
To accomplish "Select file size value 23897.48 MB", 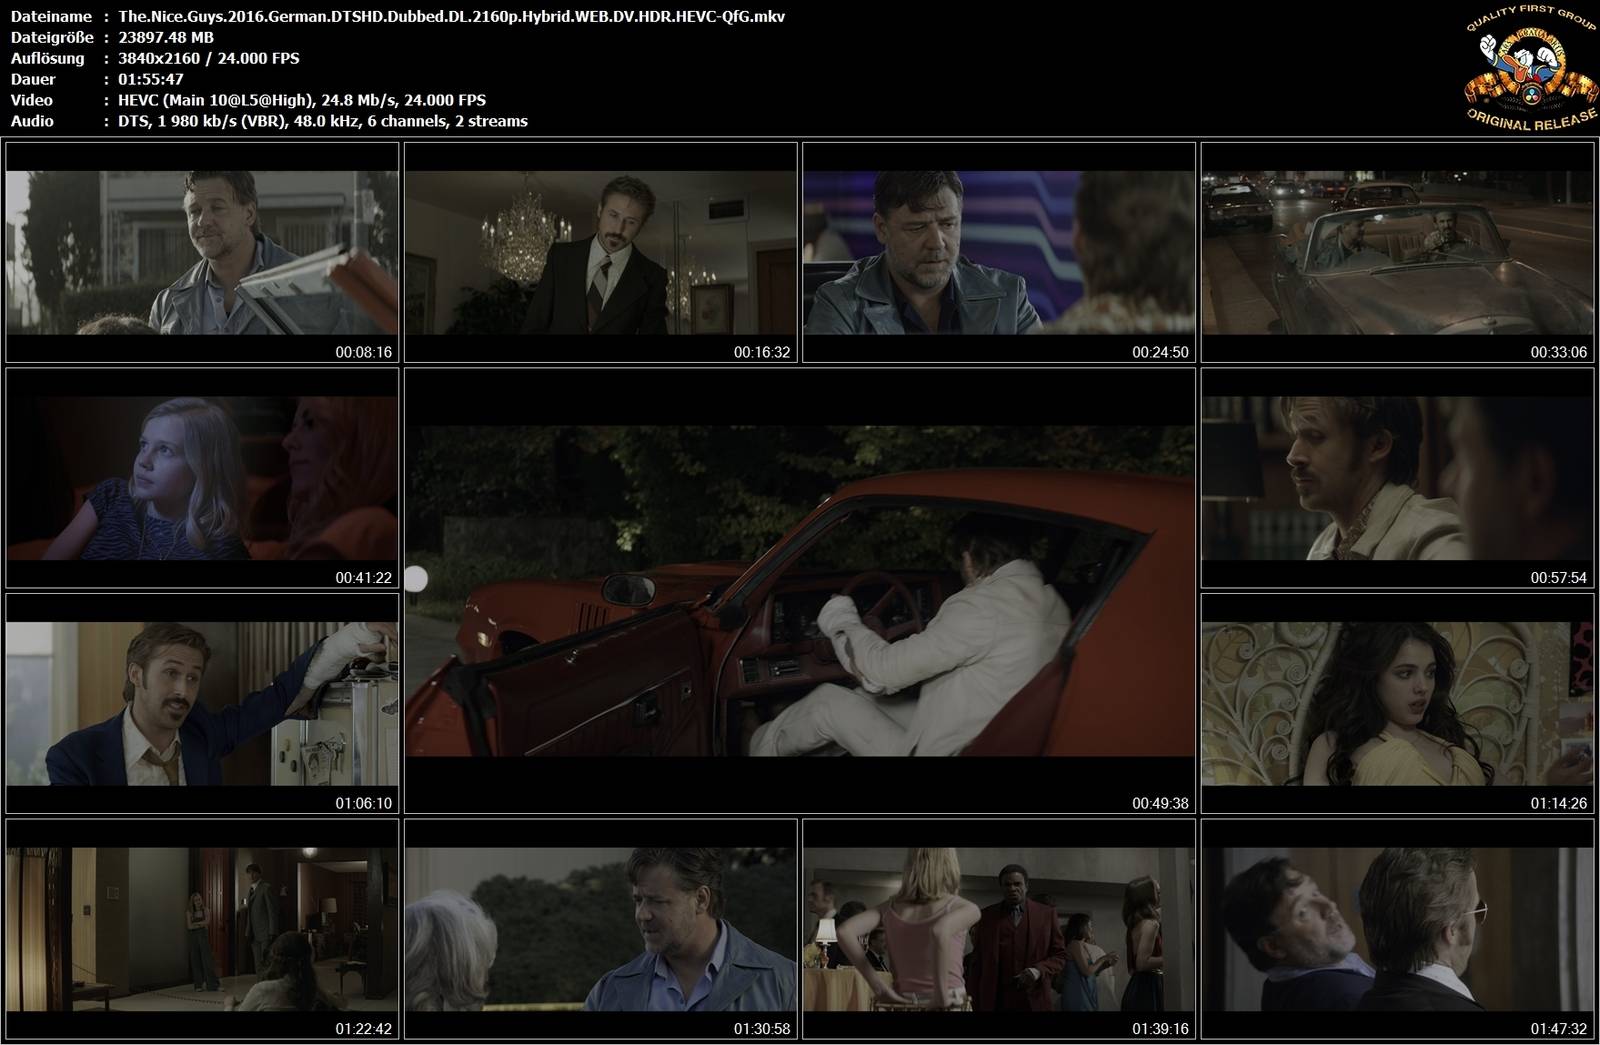I will pyautogui.click(x=166, y=37).
